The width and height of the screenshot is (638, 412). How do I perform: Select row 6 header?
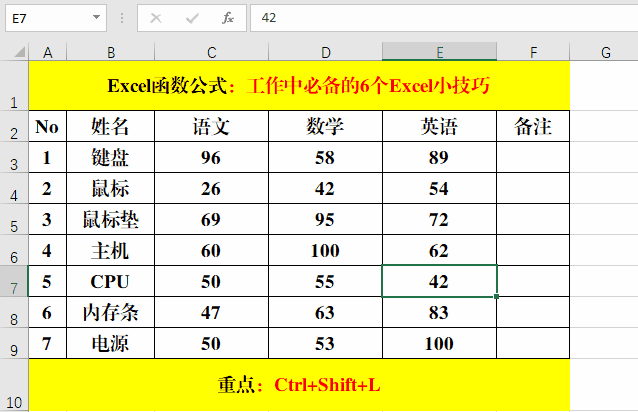click(14, 250)
